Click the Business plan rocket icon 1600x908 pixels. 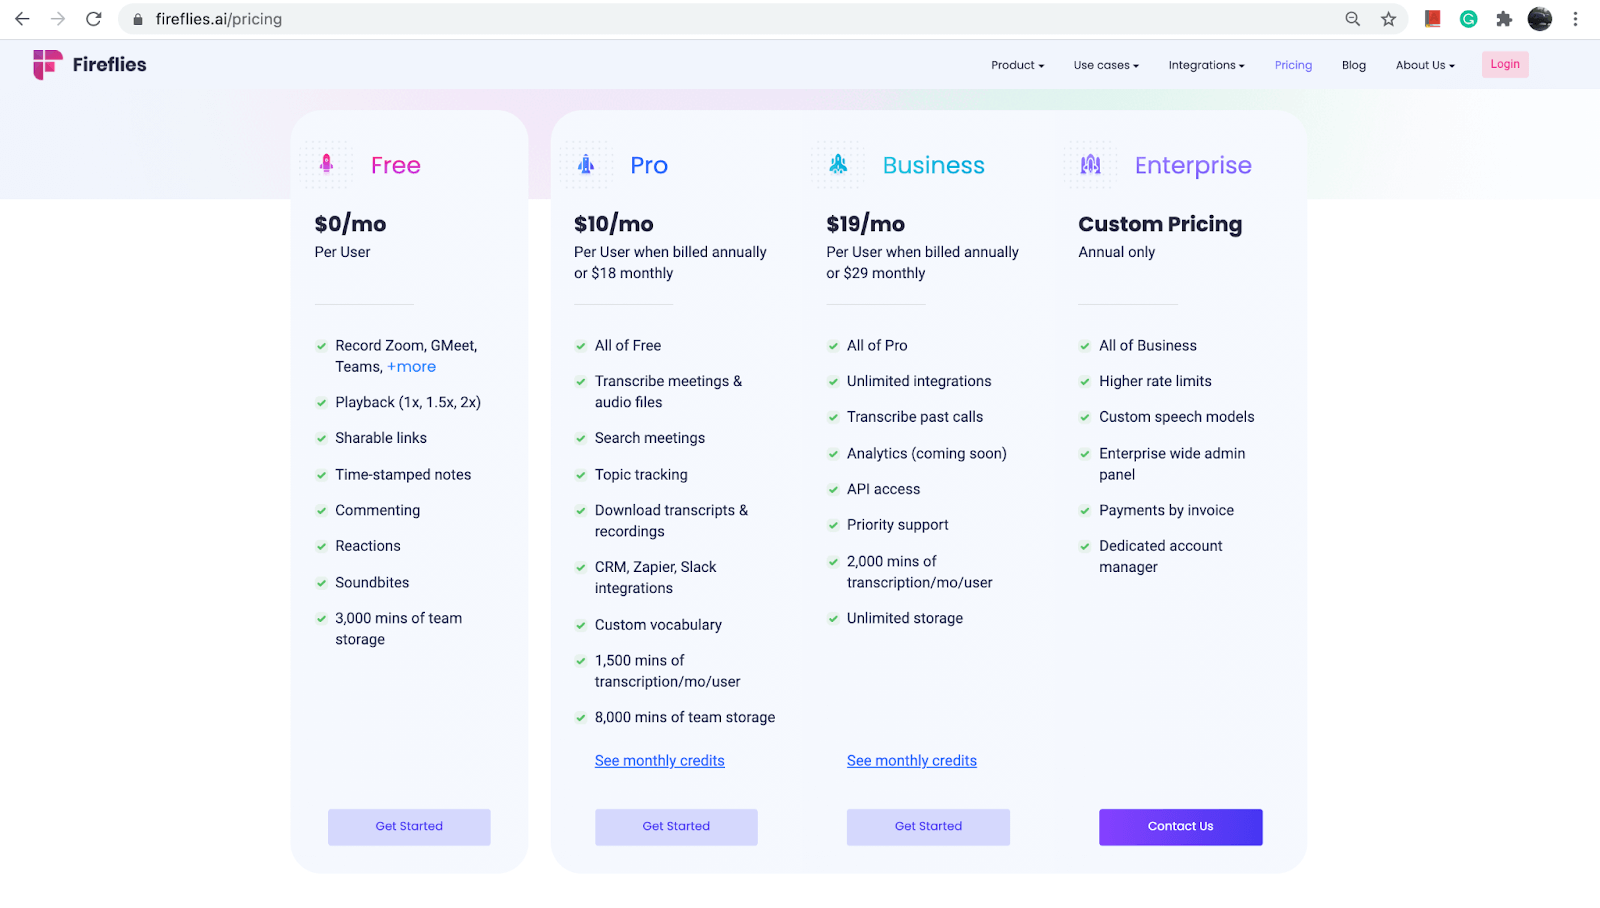tap(837, 164)
